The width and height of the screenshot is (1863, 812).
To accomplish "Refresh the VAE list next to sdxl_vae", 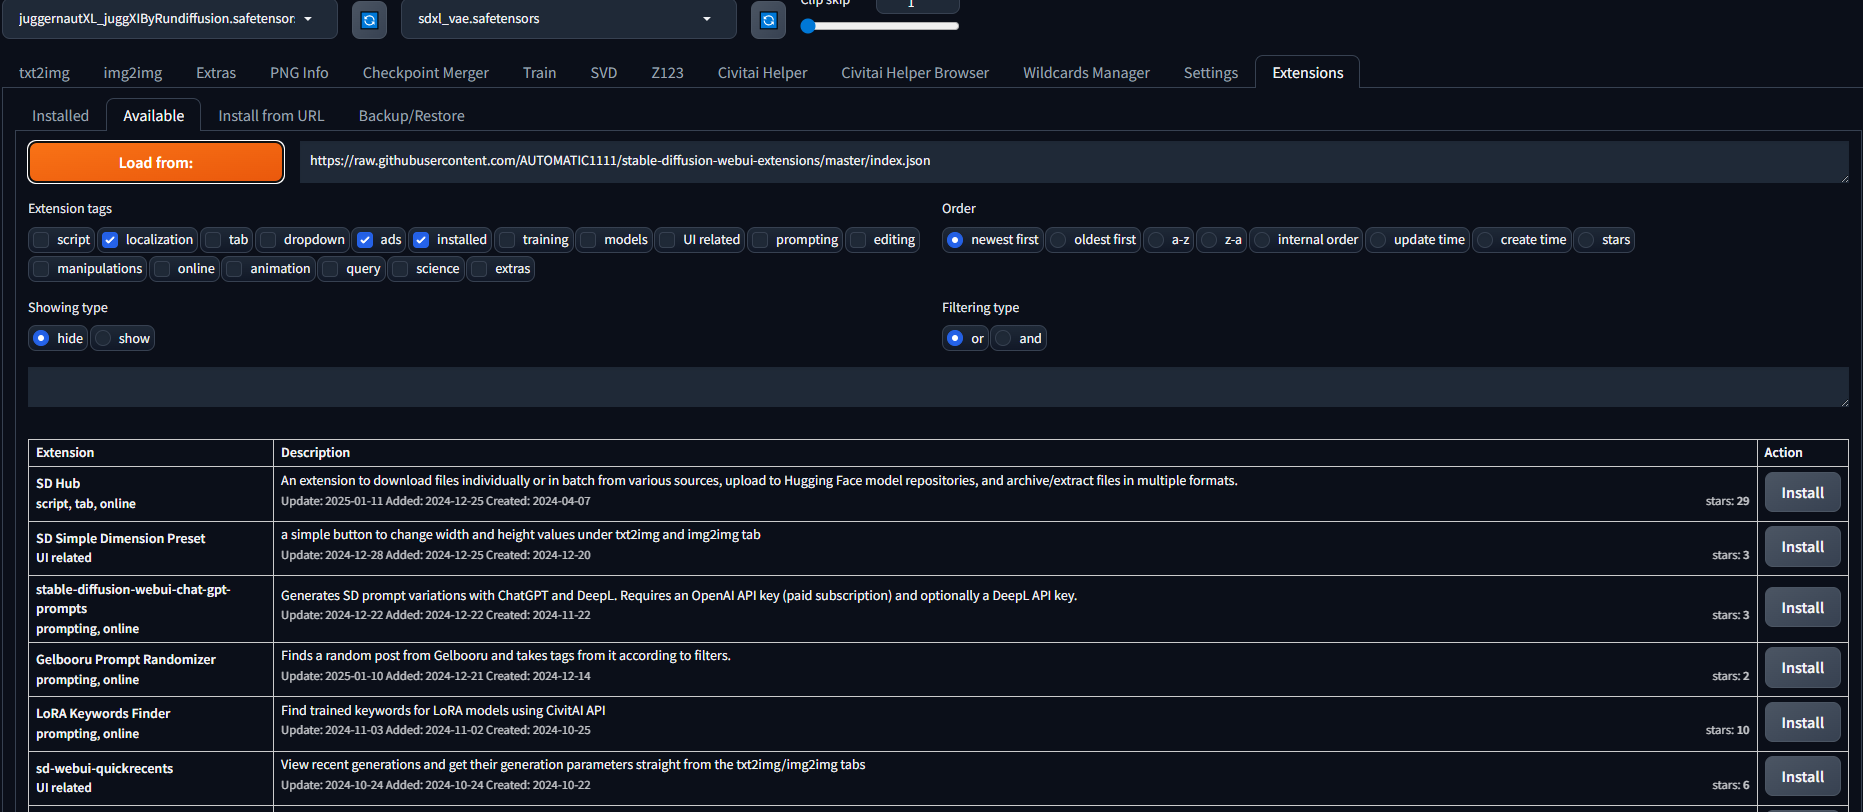I will [768, 20].
